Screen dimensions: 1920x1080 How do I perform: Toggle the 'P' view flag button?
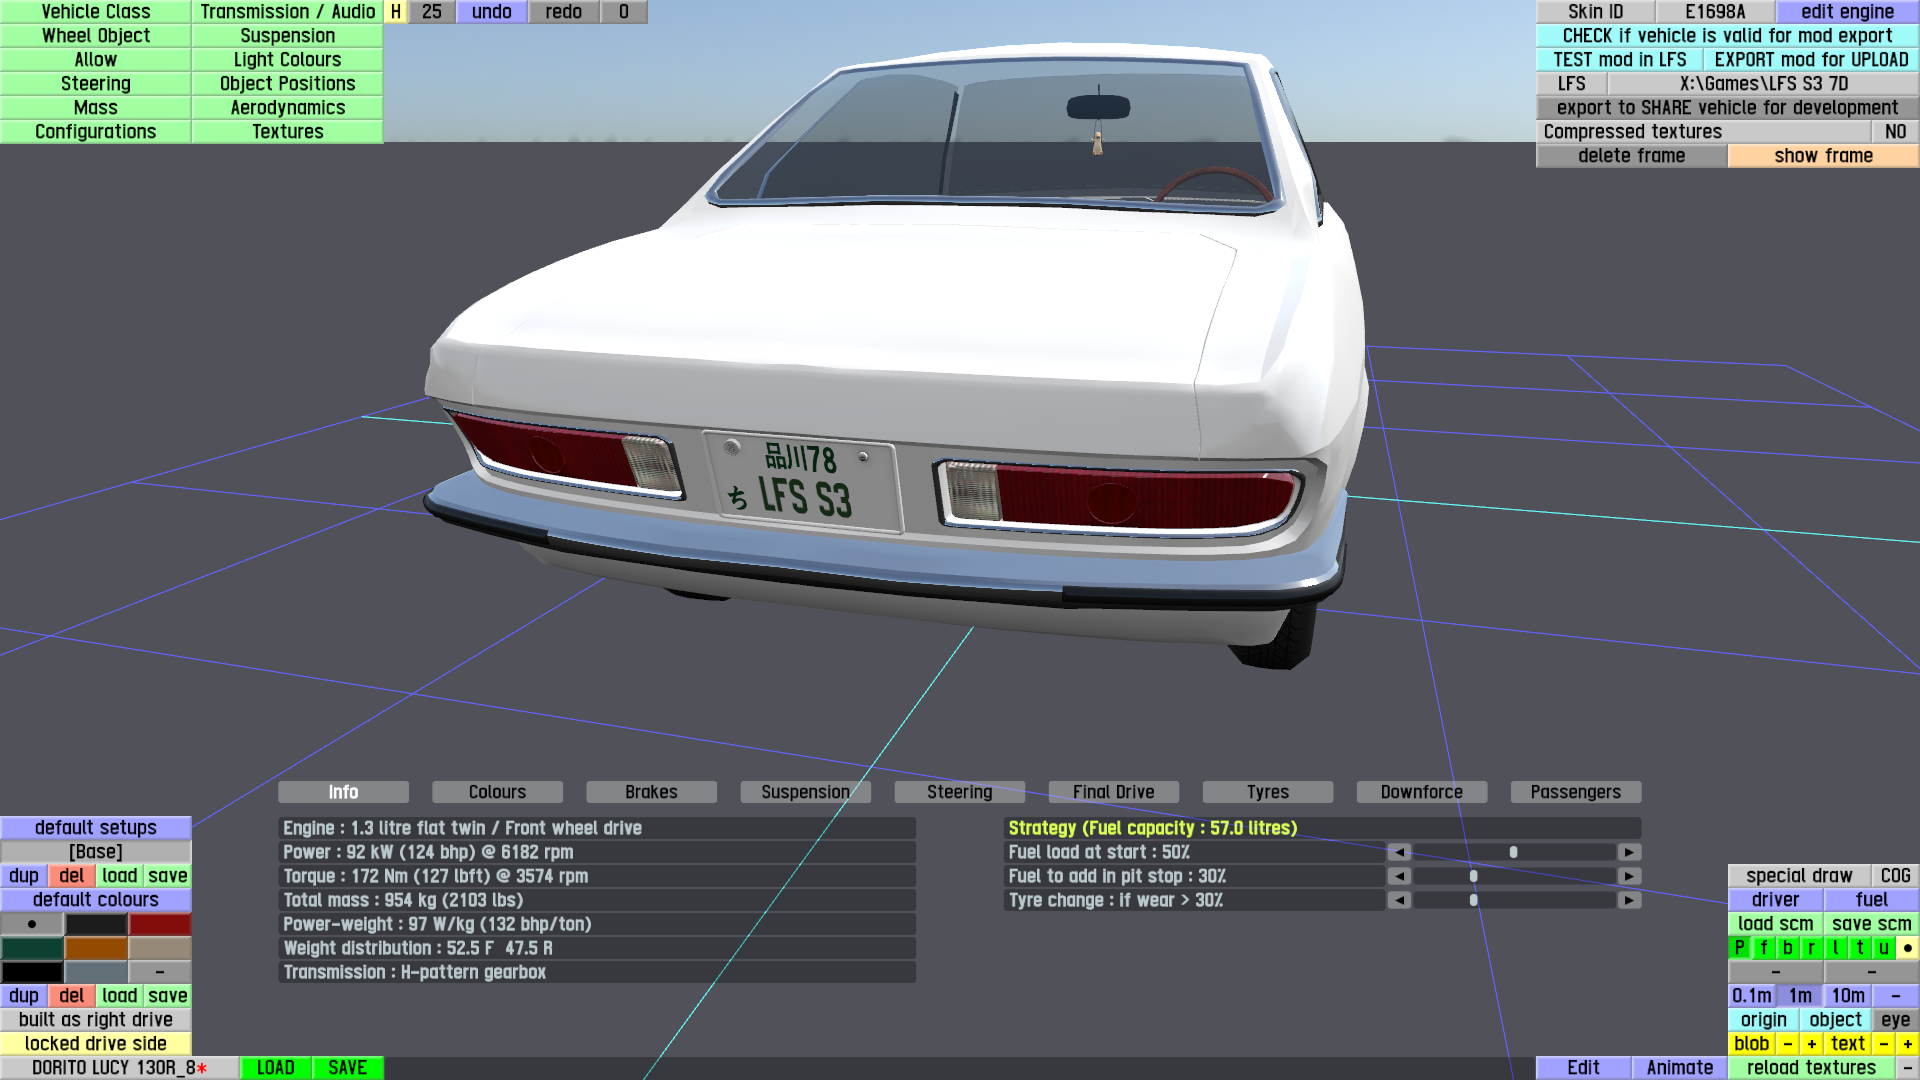pos(1739,948)
